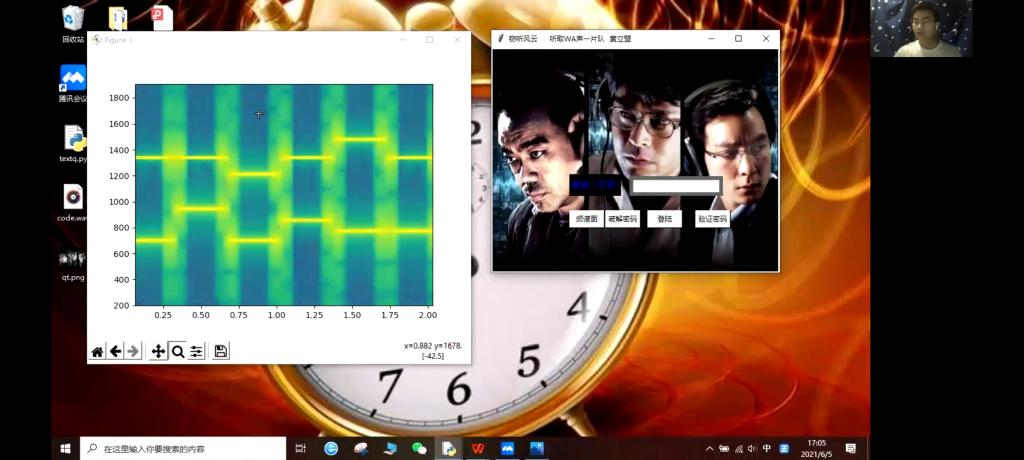Image resolution: width=1024 pixels, height=460 pixels.
Task: Select the PDF file icon on the desktop
Action: (161, 18)
